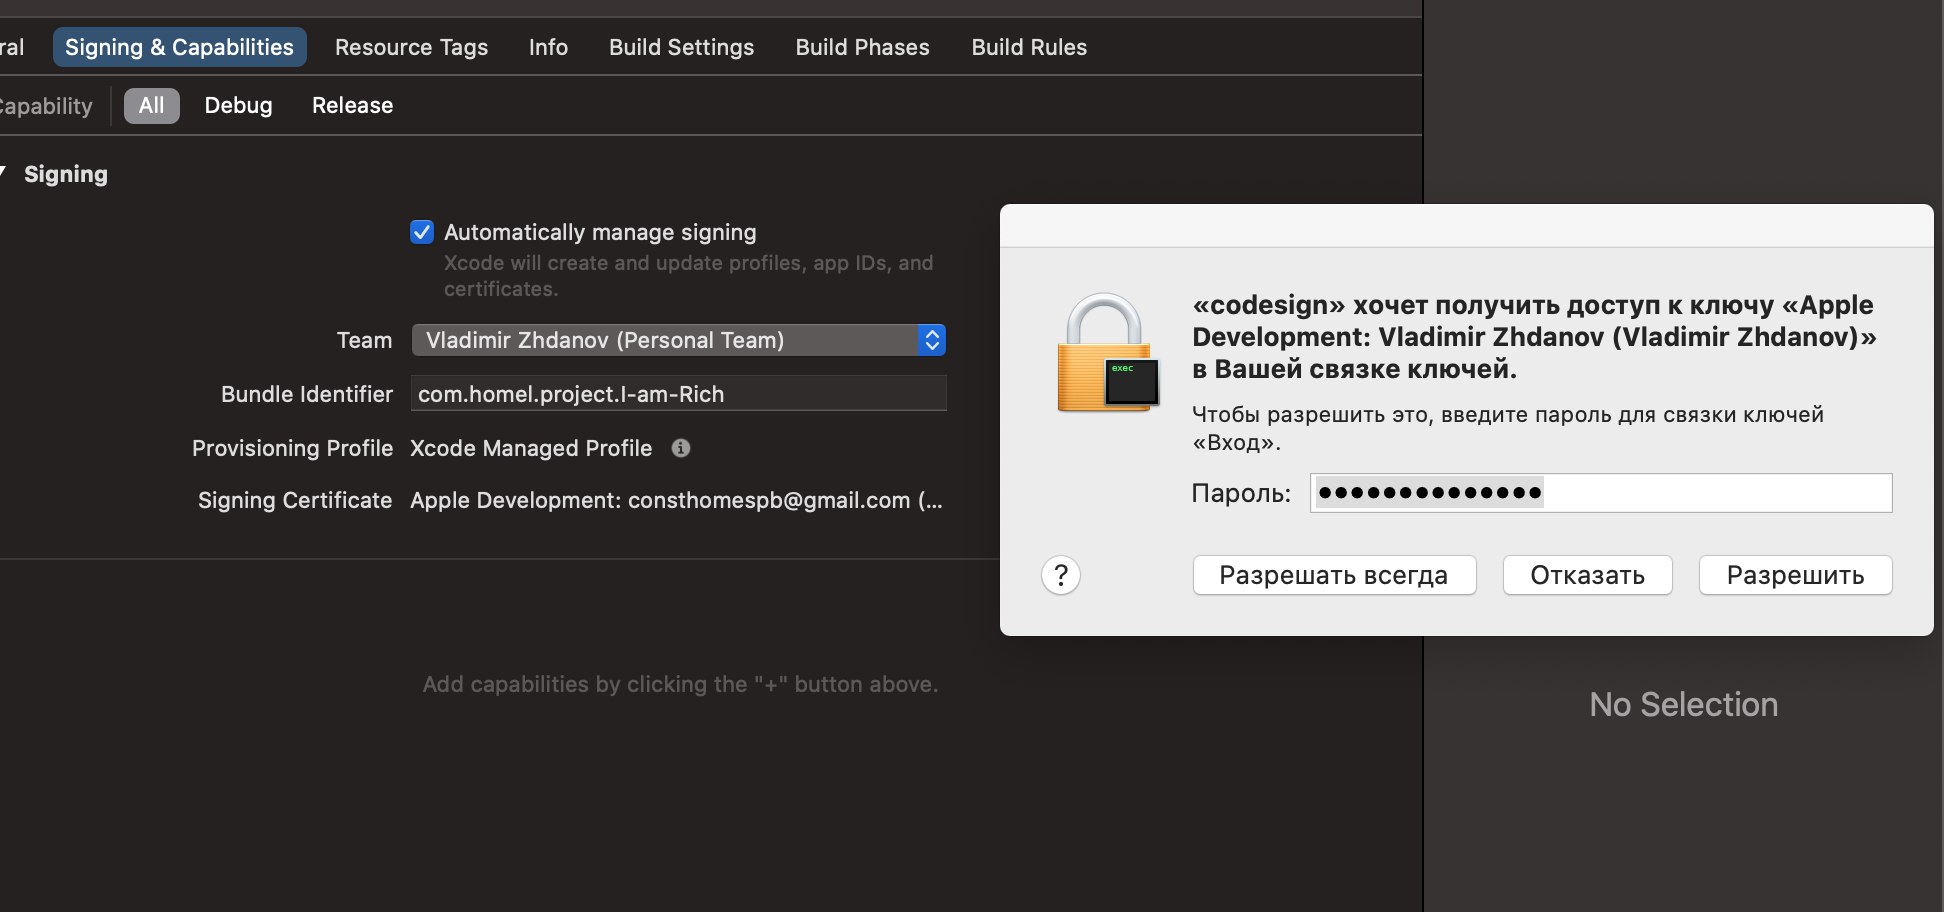Switch to Build Phases tab

click(x=862, y=47)
